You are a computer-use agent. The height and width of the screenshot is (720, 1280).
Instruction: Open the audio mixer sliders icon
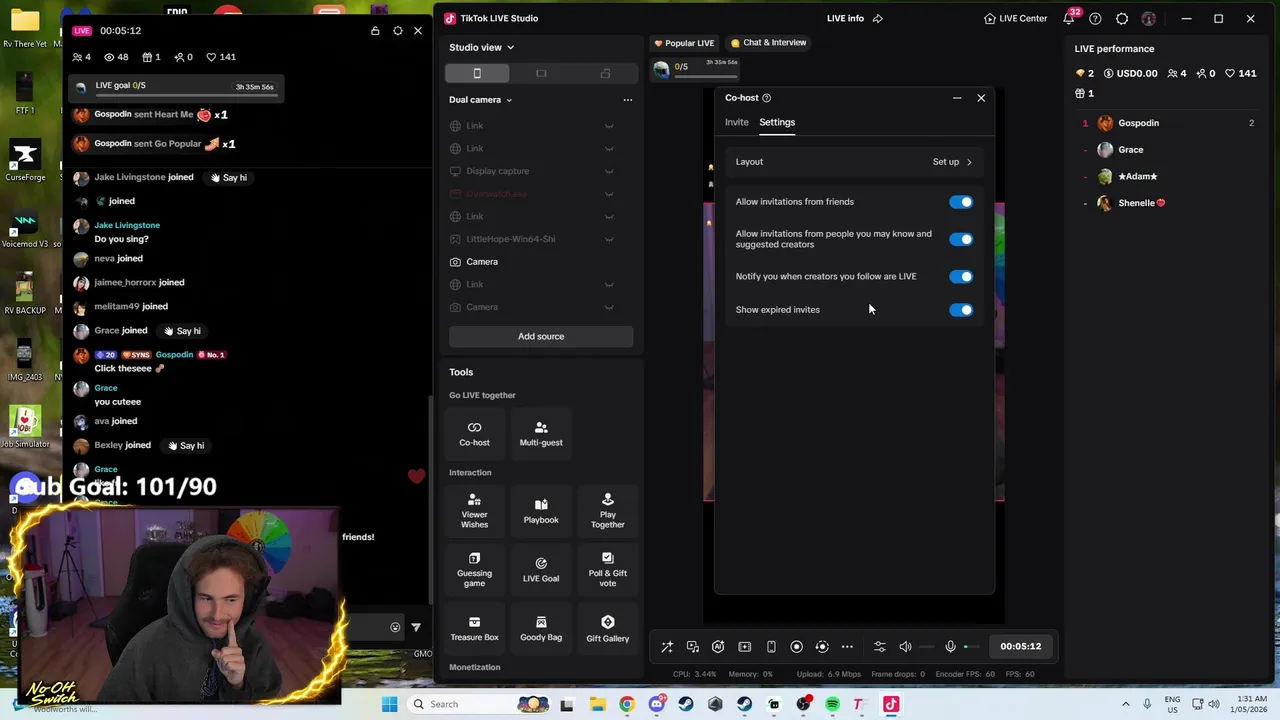click(x=879, y=647)
